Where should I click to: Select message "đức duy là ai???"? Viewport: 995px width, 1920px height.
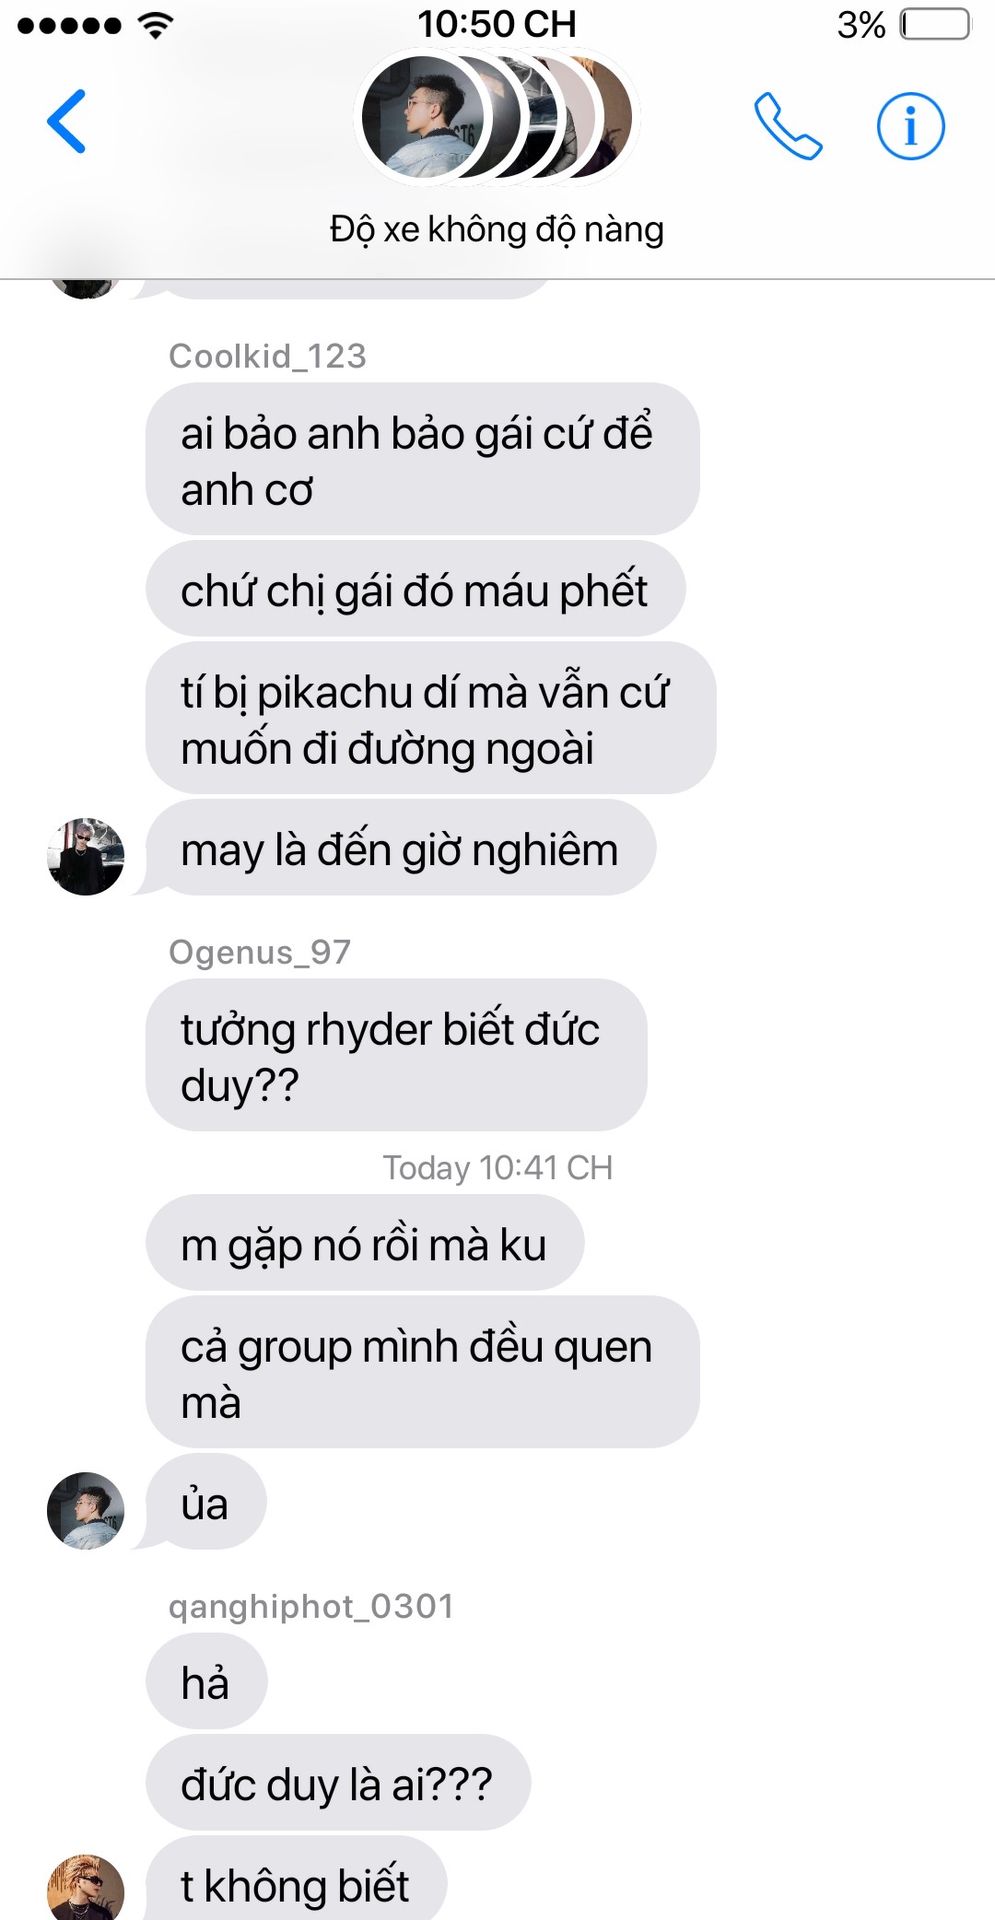[x=338, y=1784]
